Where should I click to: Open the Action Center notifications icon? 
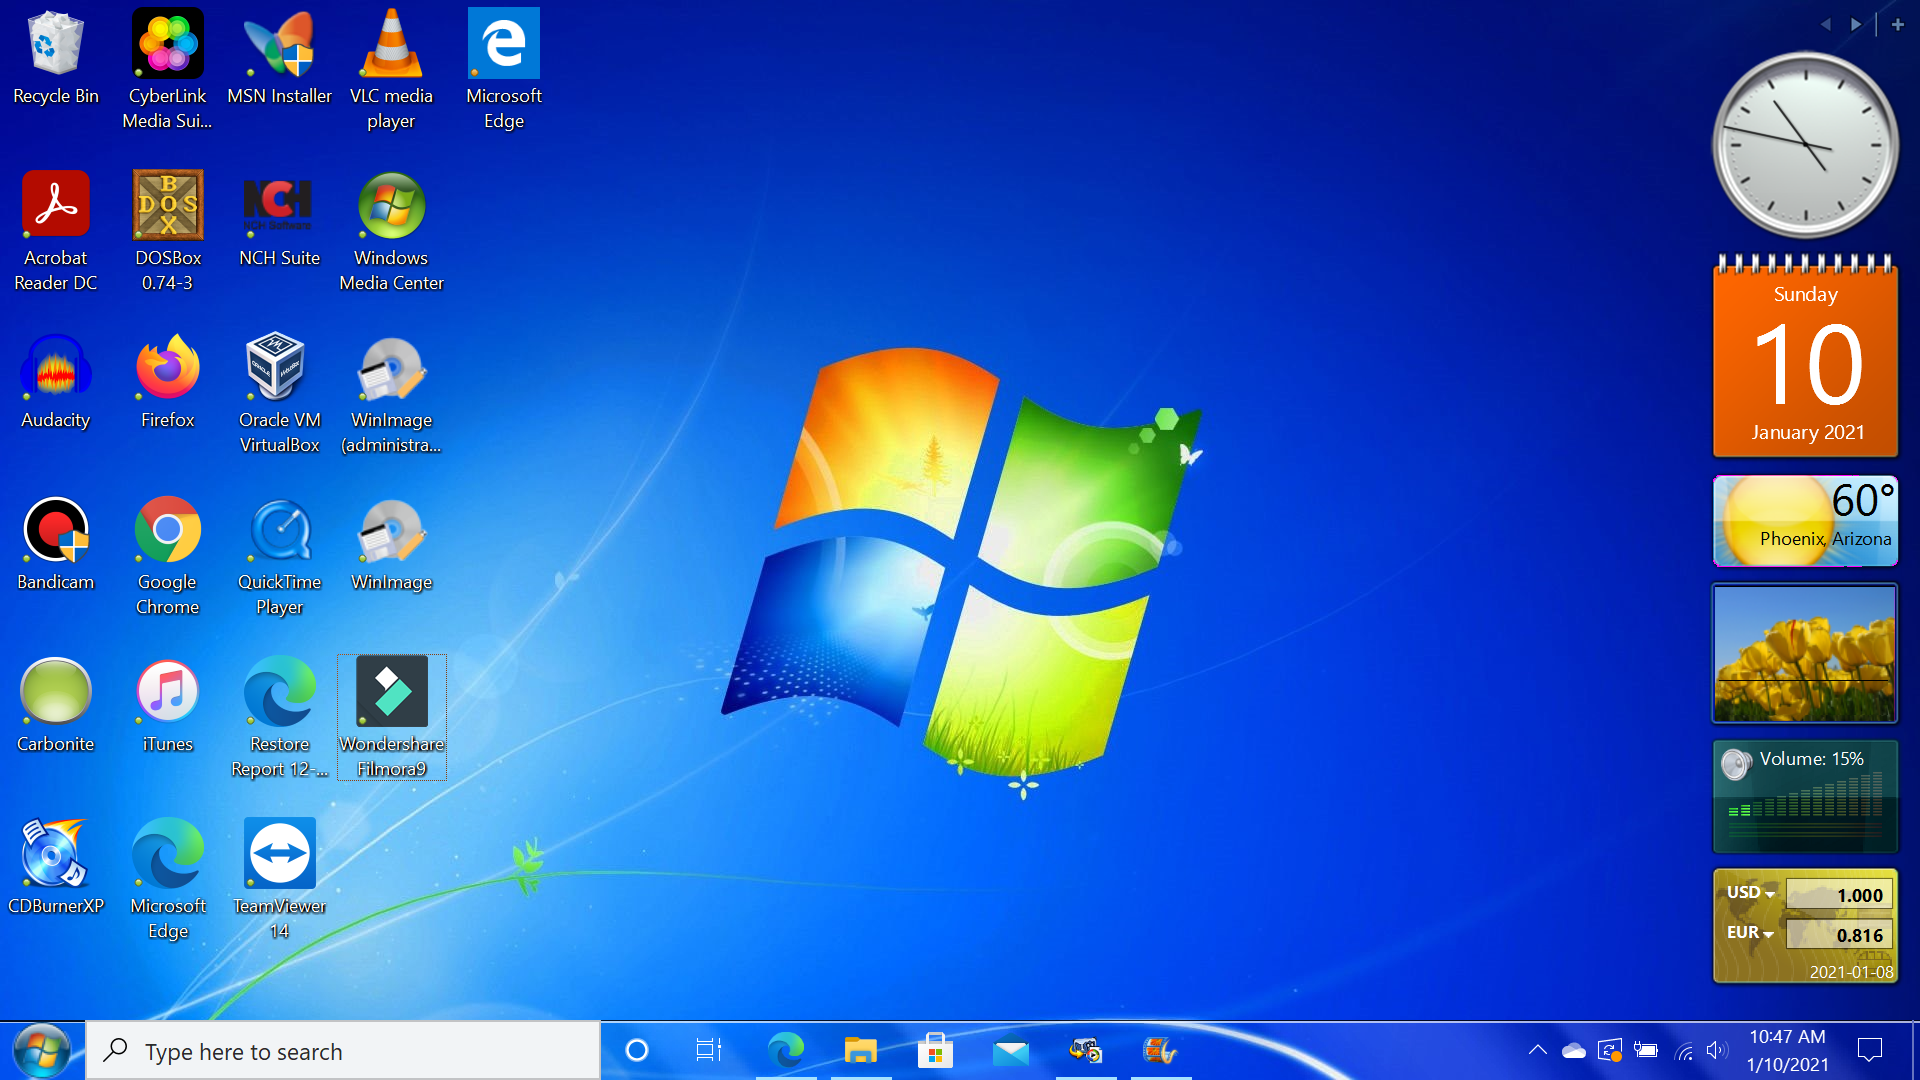point(1870,1050)
